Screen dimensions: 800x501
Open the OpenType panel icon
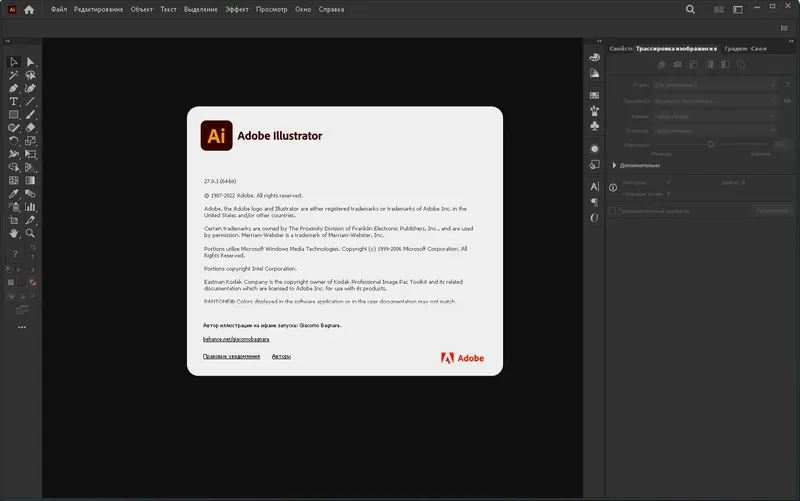tap(594, 218)
